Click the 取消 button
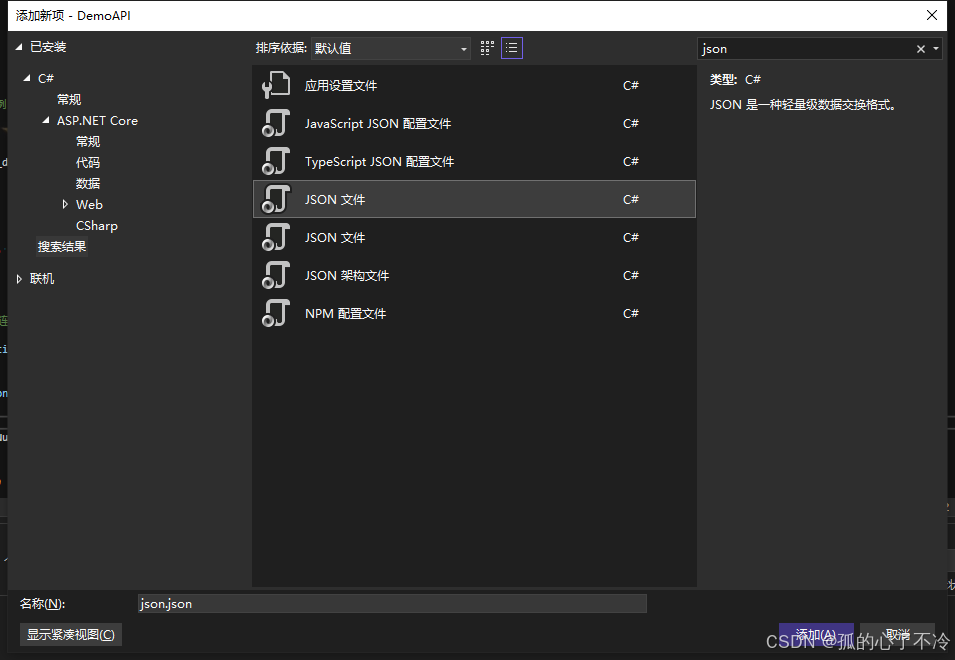Viewport: 955px width, 660px height. [897, 634]
